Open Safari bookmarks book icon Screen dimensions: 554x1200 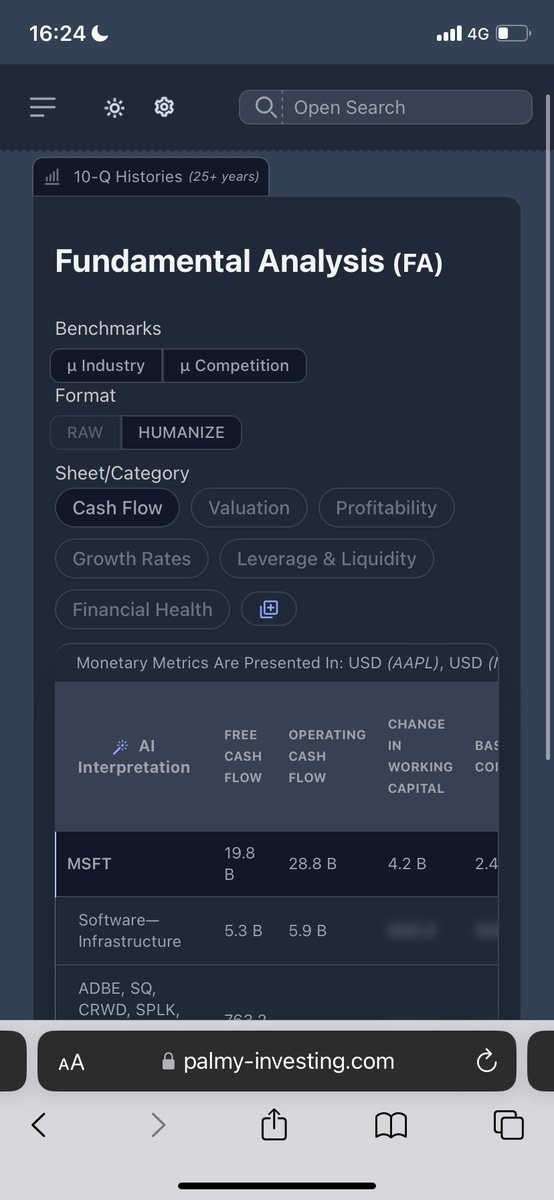click(x=391, y=1126)
